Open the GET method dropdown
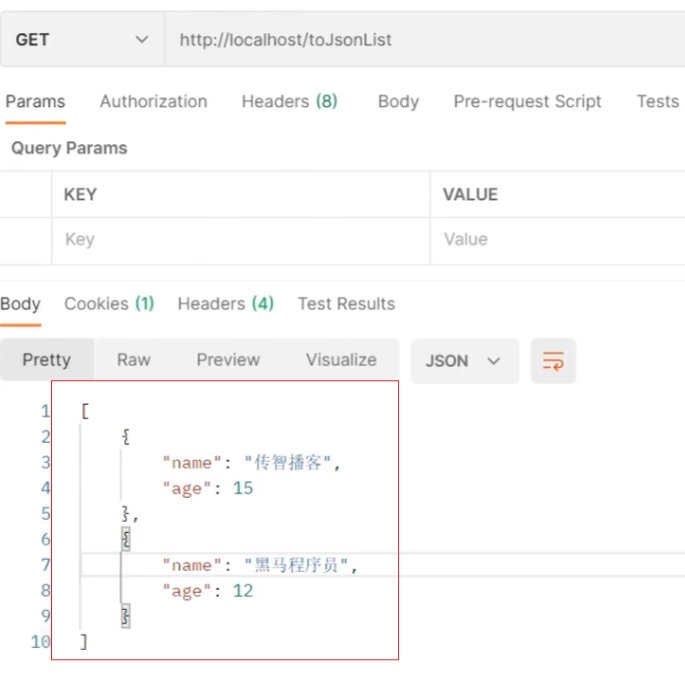 [x=80, y=40]
